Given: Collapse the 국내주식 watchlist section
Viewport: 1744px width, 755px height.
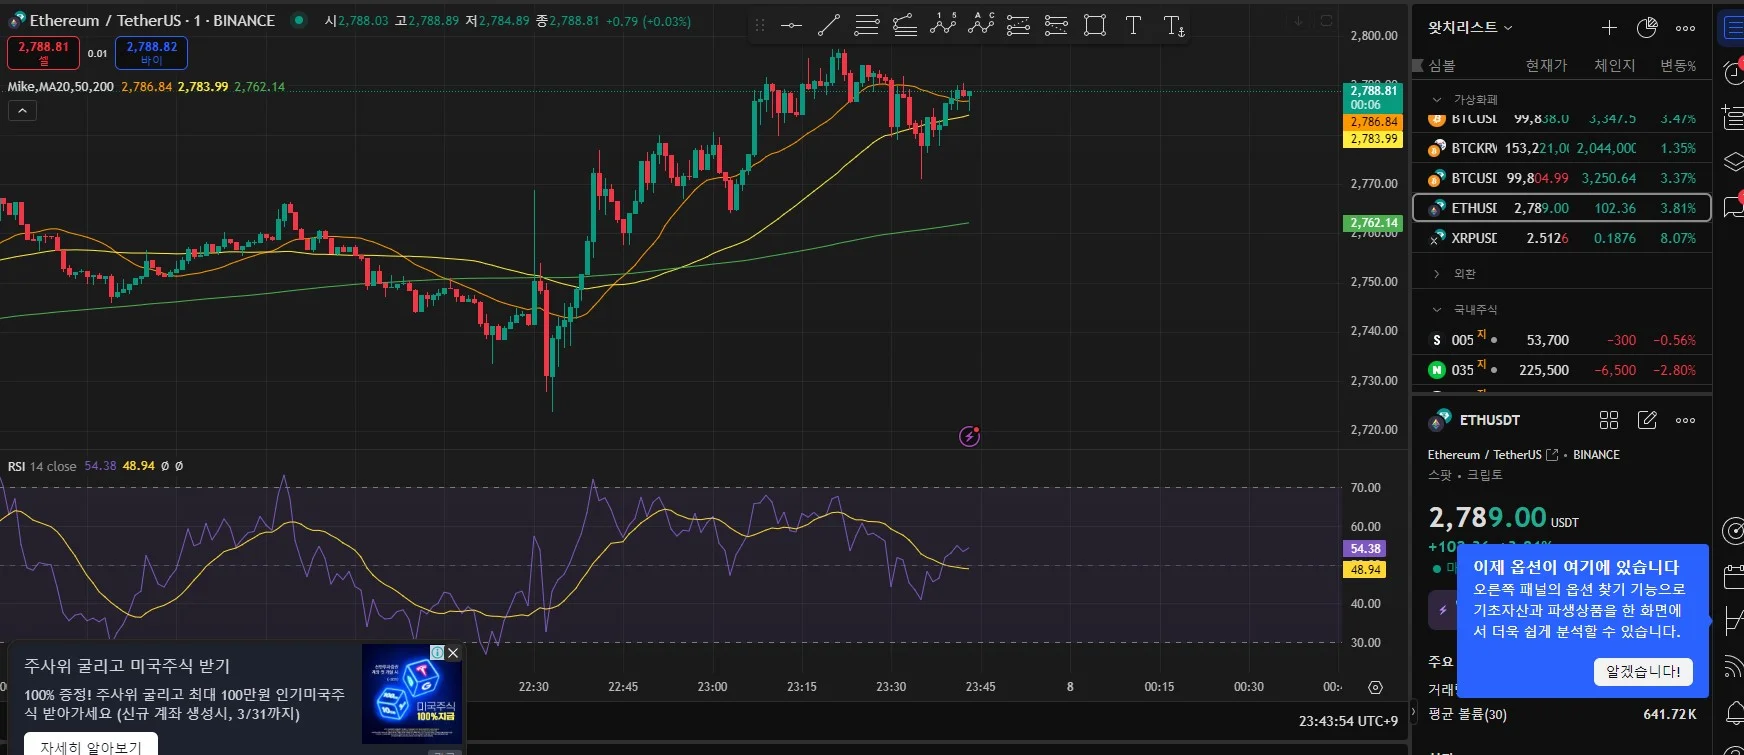Looking at the screenshot, I should point(1437,310).
